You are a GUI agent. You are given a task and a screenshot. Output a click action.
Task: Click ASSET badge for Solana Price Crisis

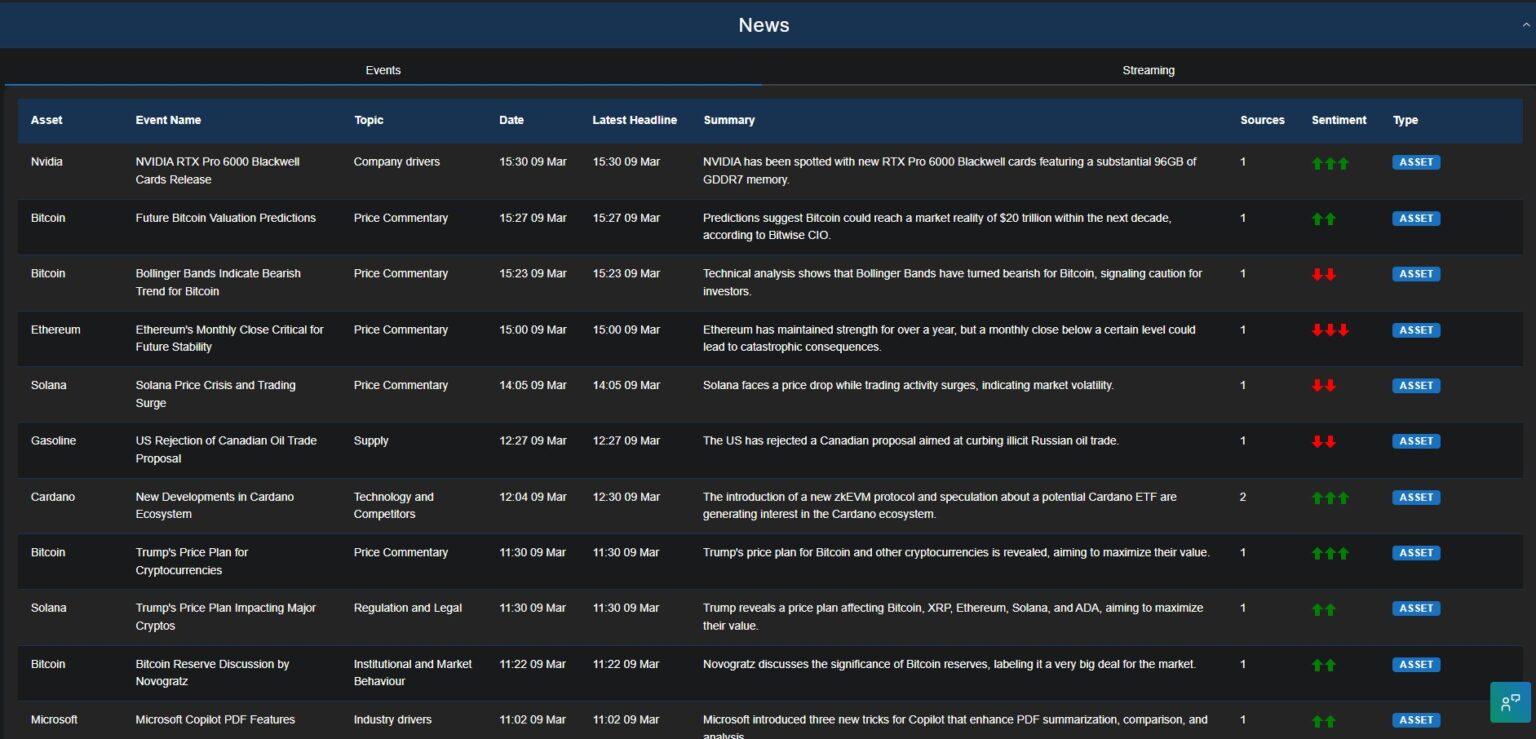(1416, 385)
